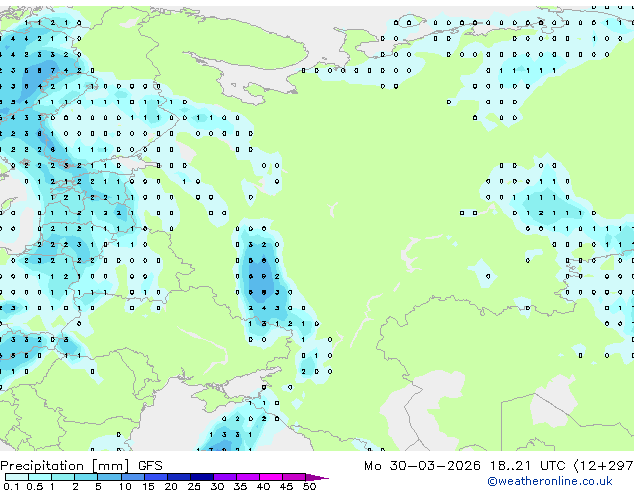
Task: Click the legend label "0.5"
Action: point(35,486)
